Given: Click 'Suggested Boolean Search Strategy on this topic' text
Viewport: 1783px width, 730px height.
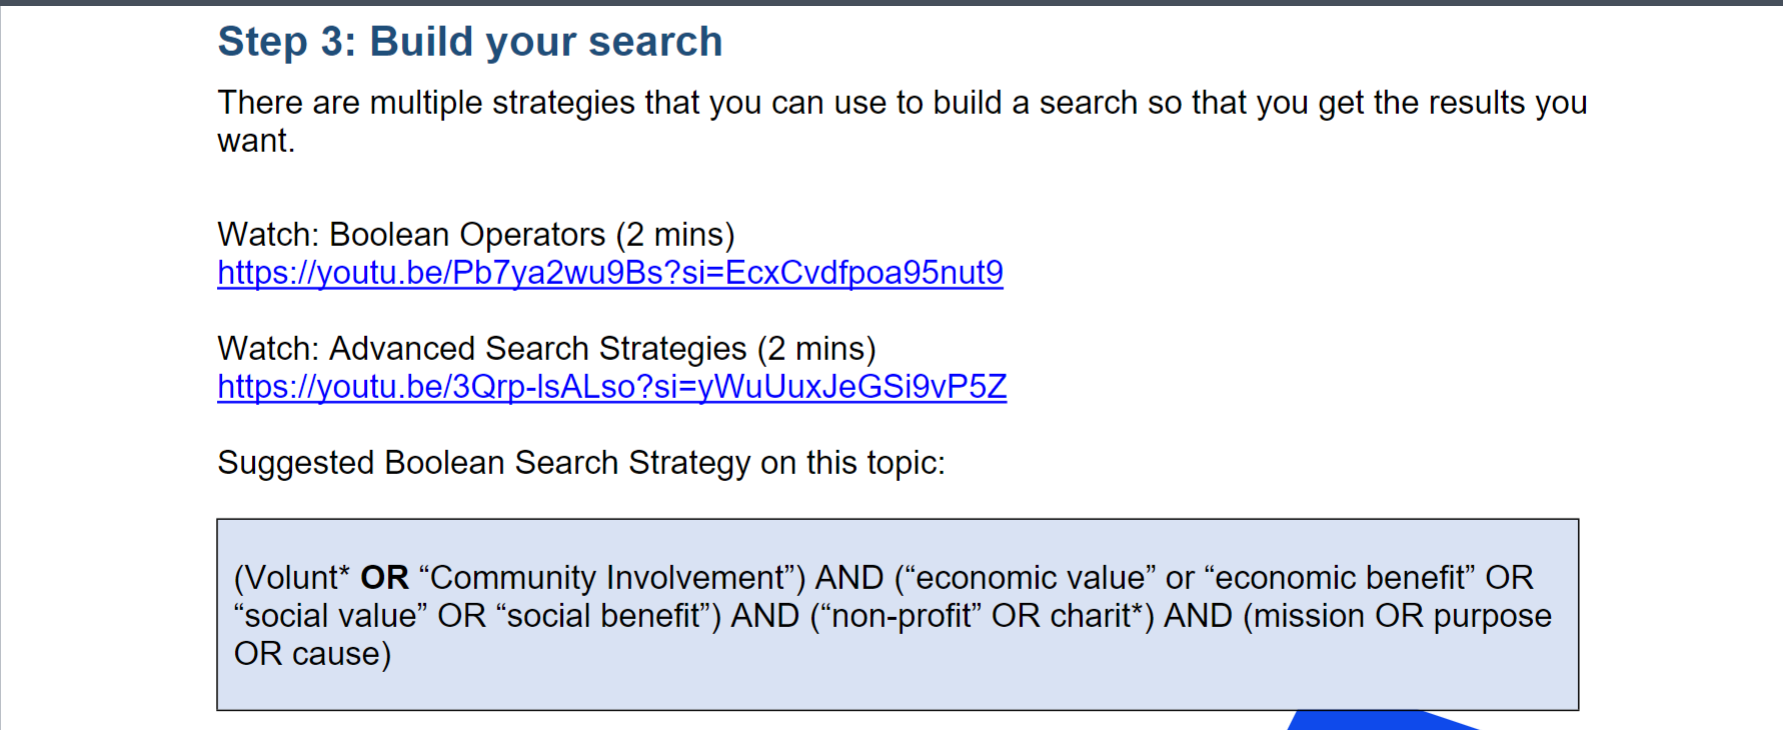Looking at the screenshot, I should click(581, 463).
